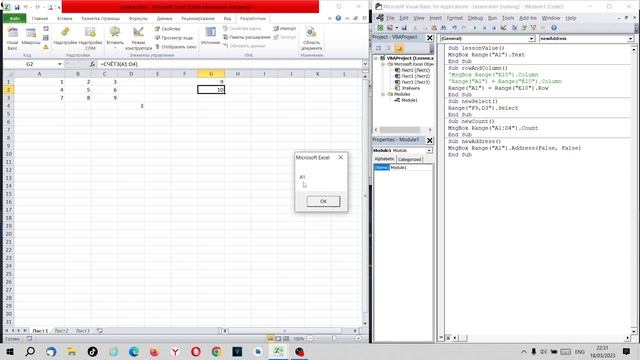640x360 pixels.
Task: Click View Microsoft Excel icon in VBA toolbar
Action: (380, 28)
